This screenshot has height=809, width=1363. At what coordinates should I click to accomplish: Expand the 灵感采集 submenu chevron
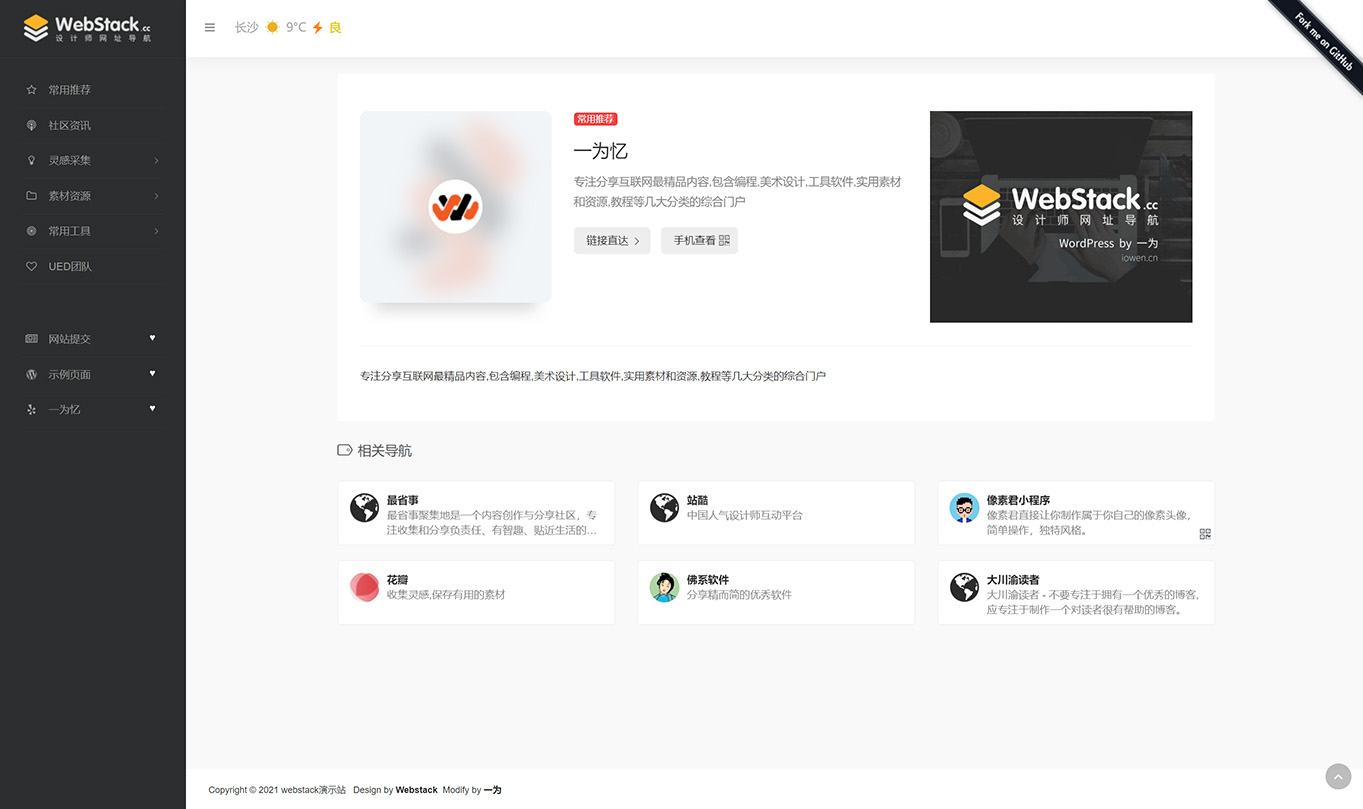click(156, 161)
